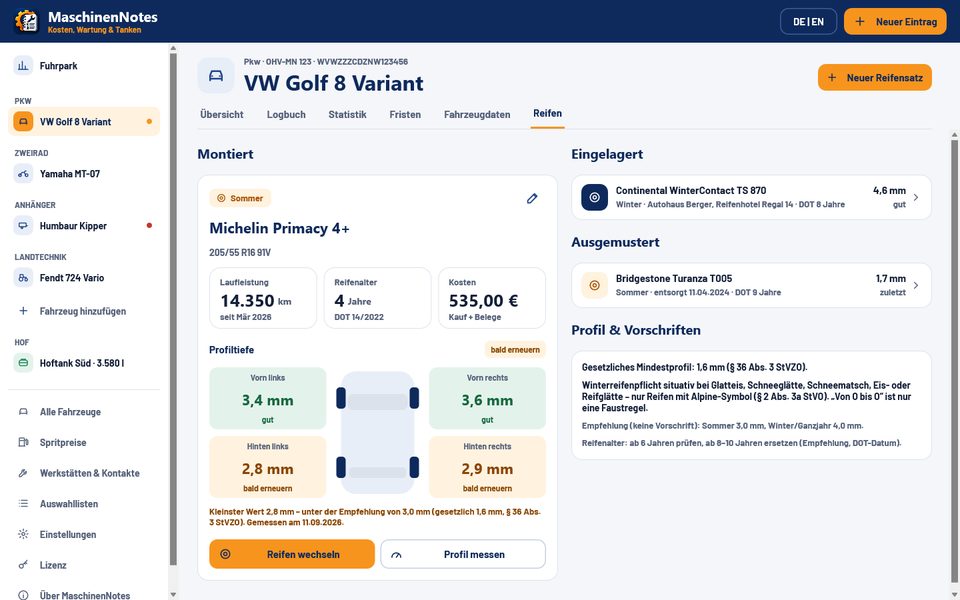960x600 pixels.
Task: Toggle the DE | EN language switch
Action: tap(808, 21)
